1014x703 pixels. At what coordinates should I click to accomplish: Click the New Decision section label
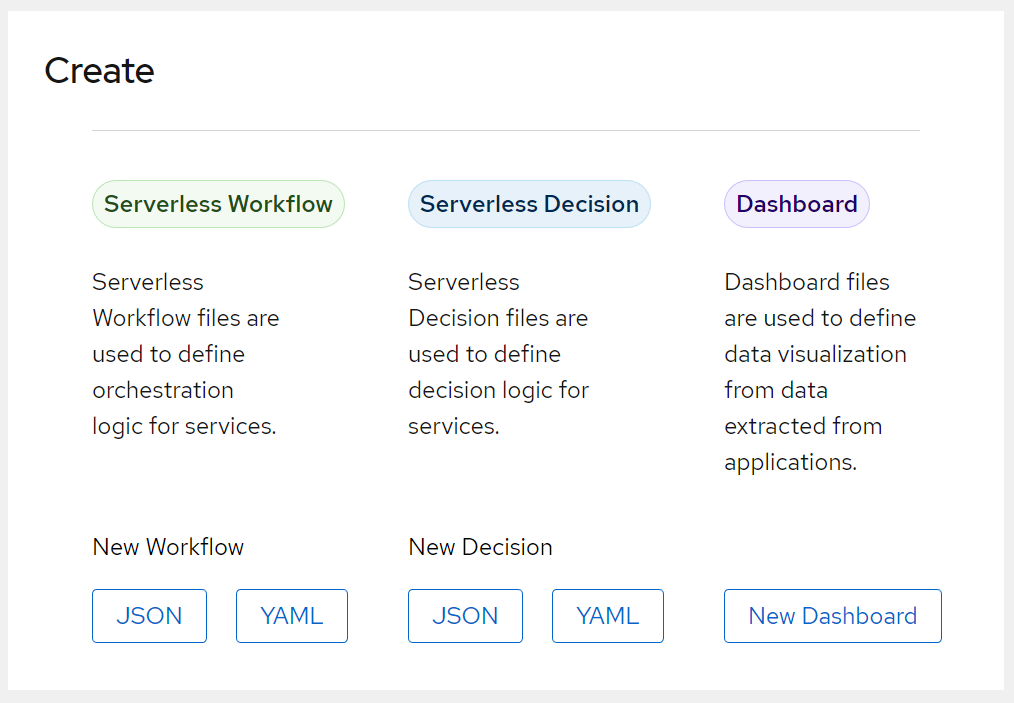coord(480,547)
